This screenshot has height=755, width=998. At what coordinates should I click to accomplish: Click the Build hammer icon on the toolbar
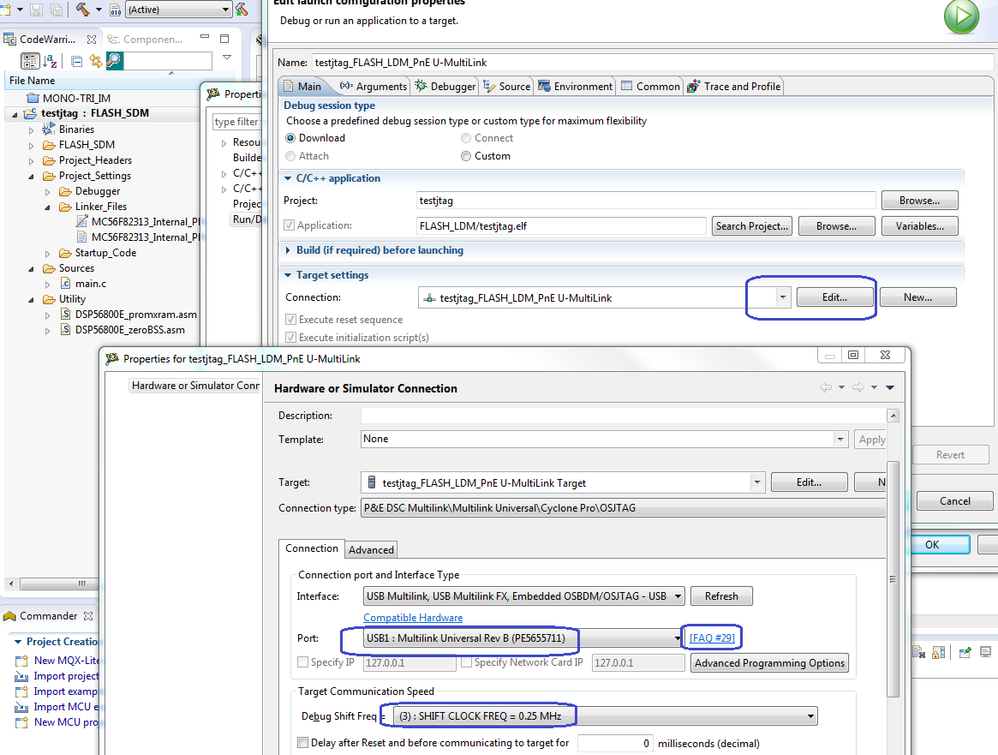[83, 10]
